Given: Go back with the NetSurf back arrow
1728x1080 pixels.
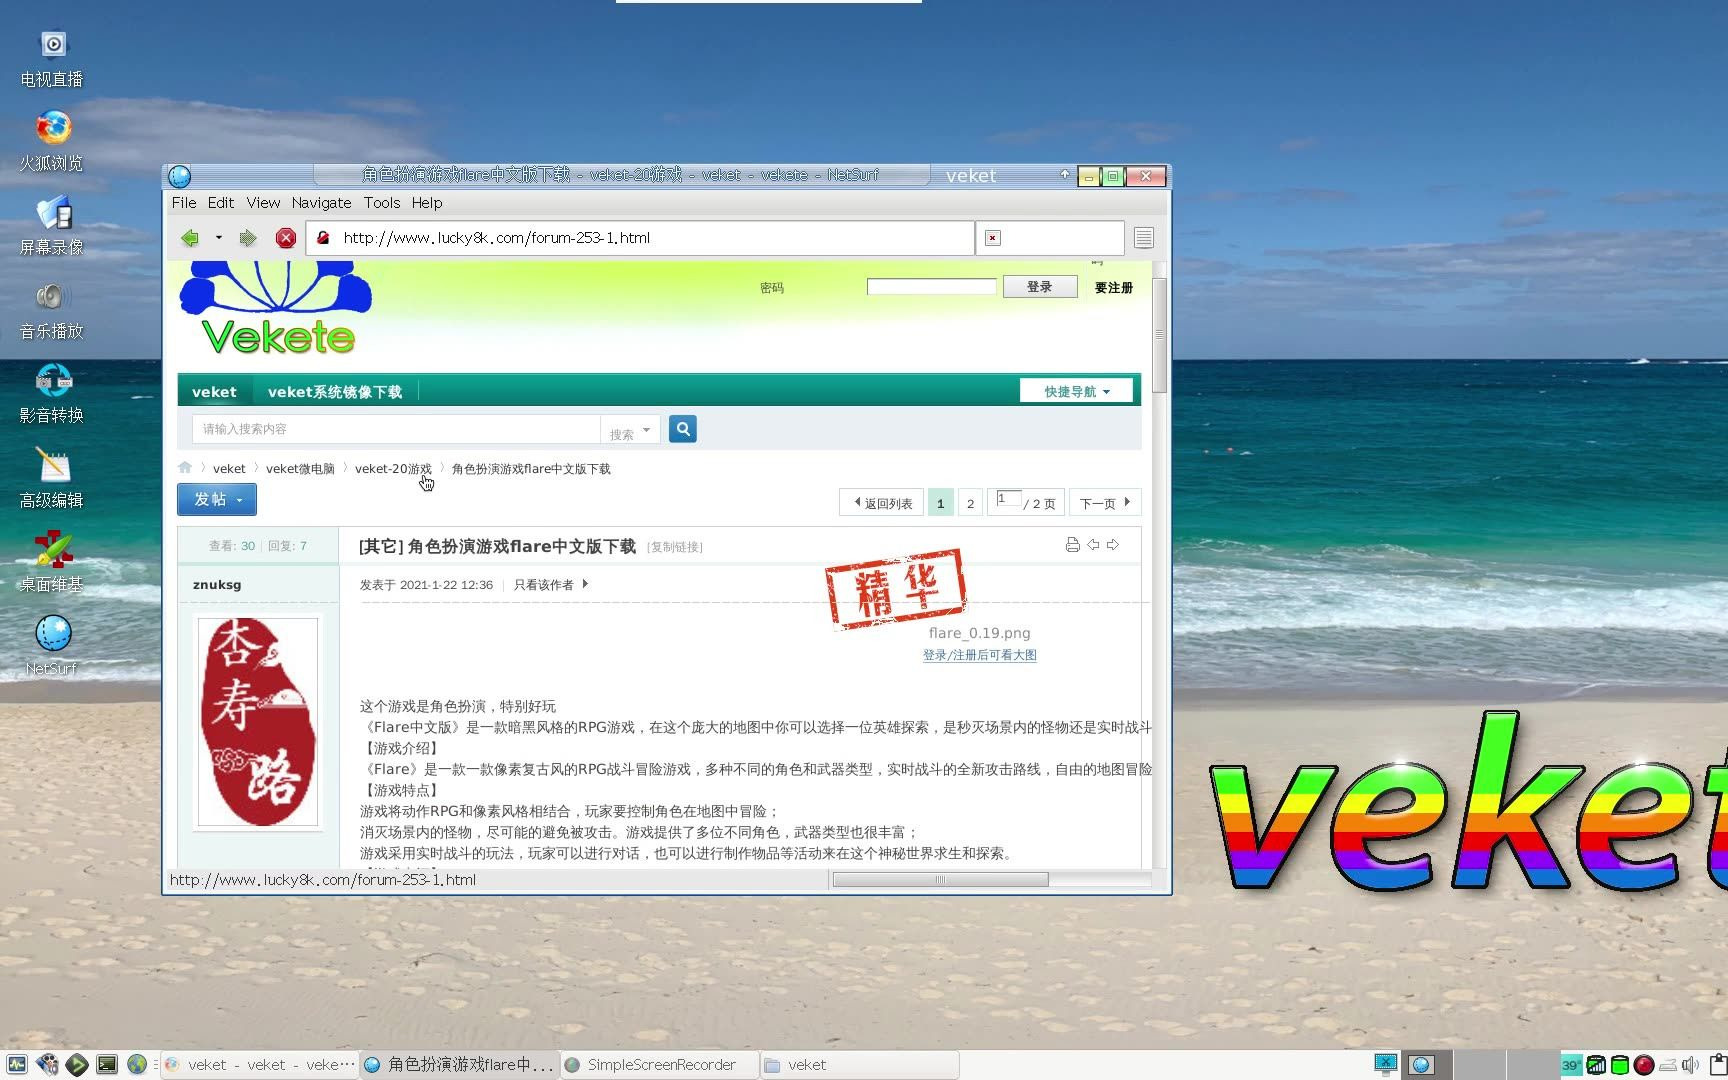Looking at the screenshot, I should pos(189,238).
